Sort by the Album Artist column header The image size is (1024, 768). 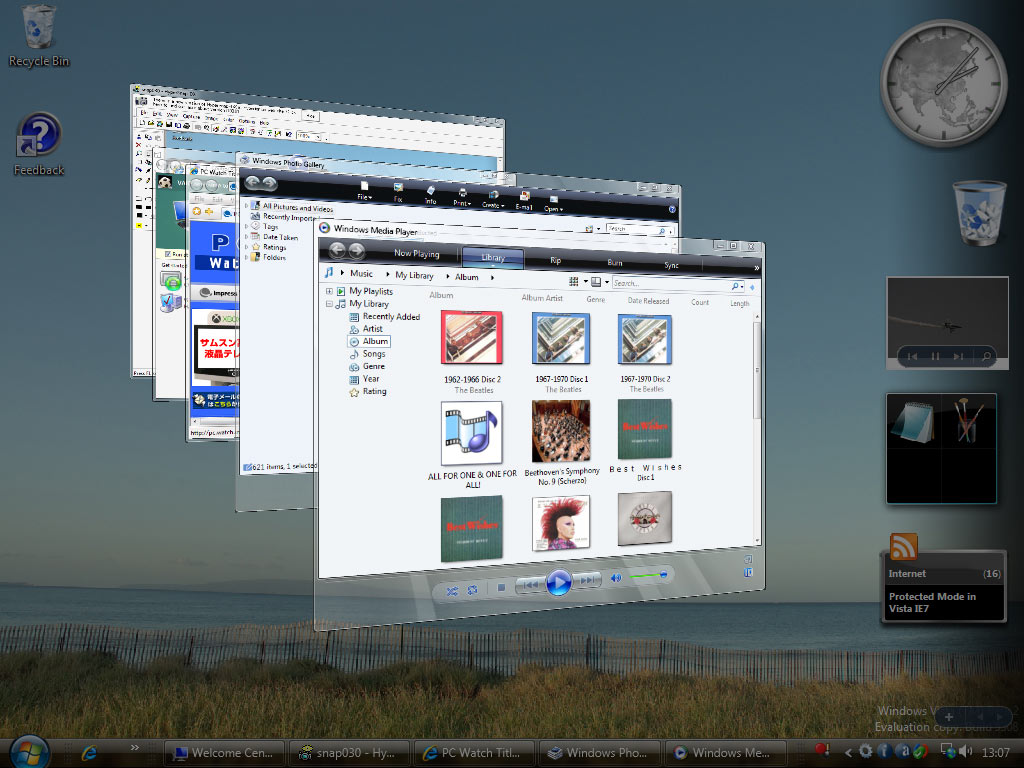pos(542,298)
